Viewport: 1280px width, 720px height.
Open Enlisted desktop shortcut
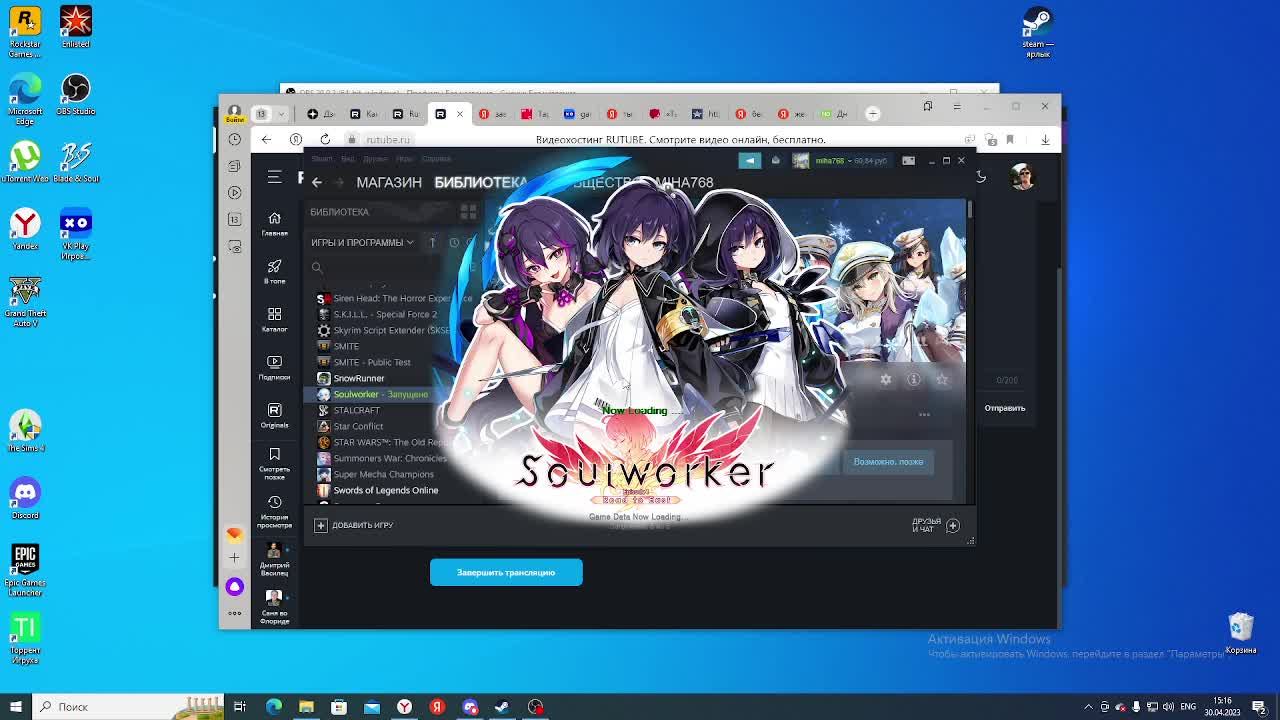point(76,27)
